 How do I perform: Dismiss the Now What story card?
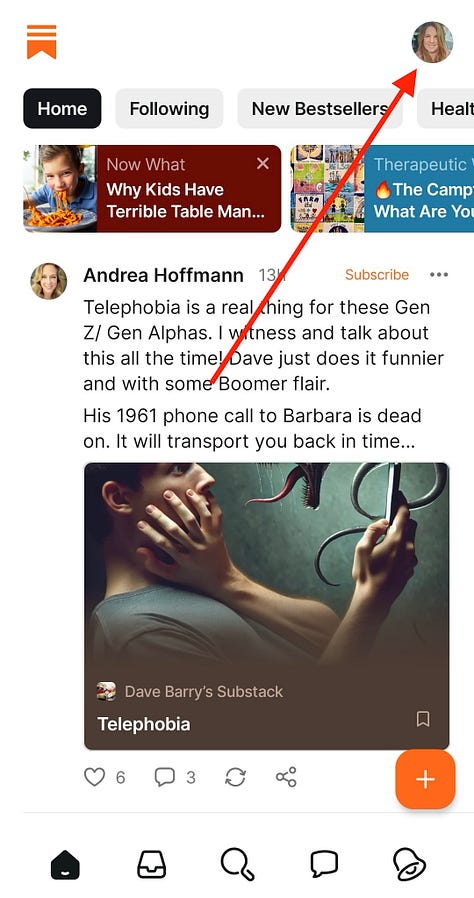[x=263, y=164]
